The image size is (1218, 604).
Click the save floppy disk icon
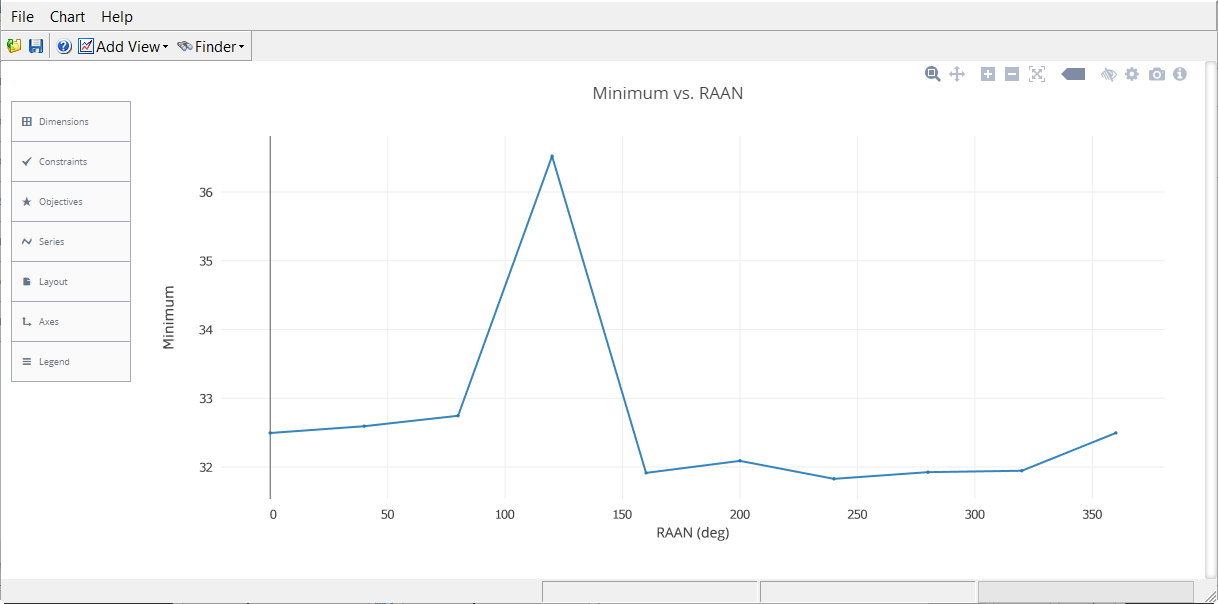point(36,46)
